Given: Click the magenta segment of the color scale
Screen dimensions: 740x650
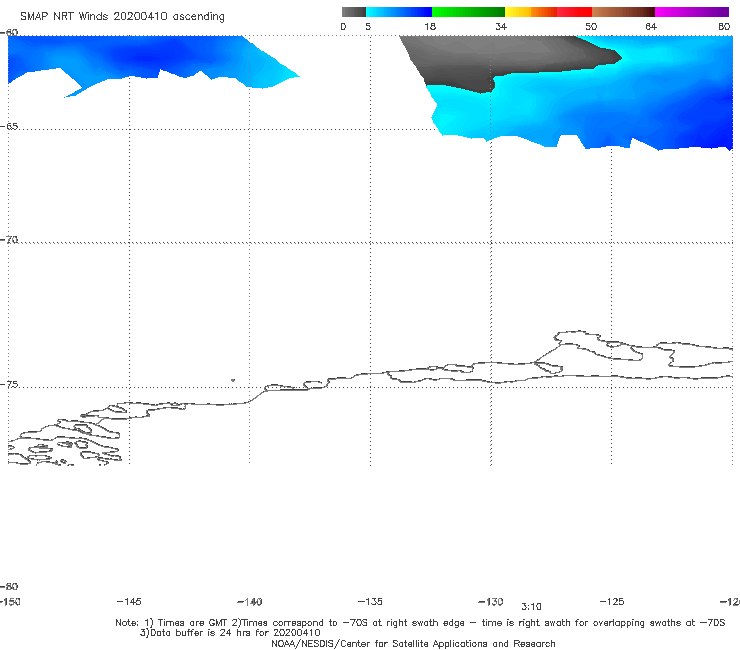Looking at the screenshot, I should tap(691, 12).
